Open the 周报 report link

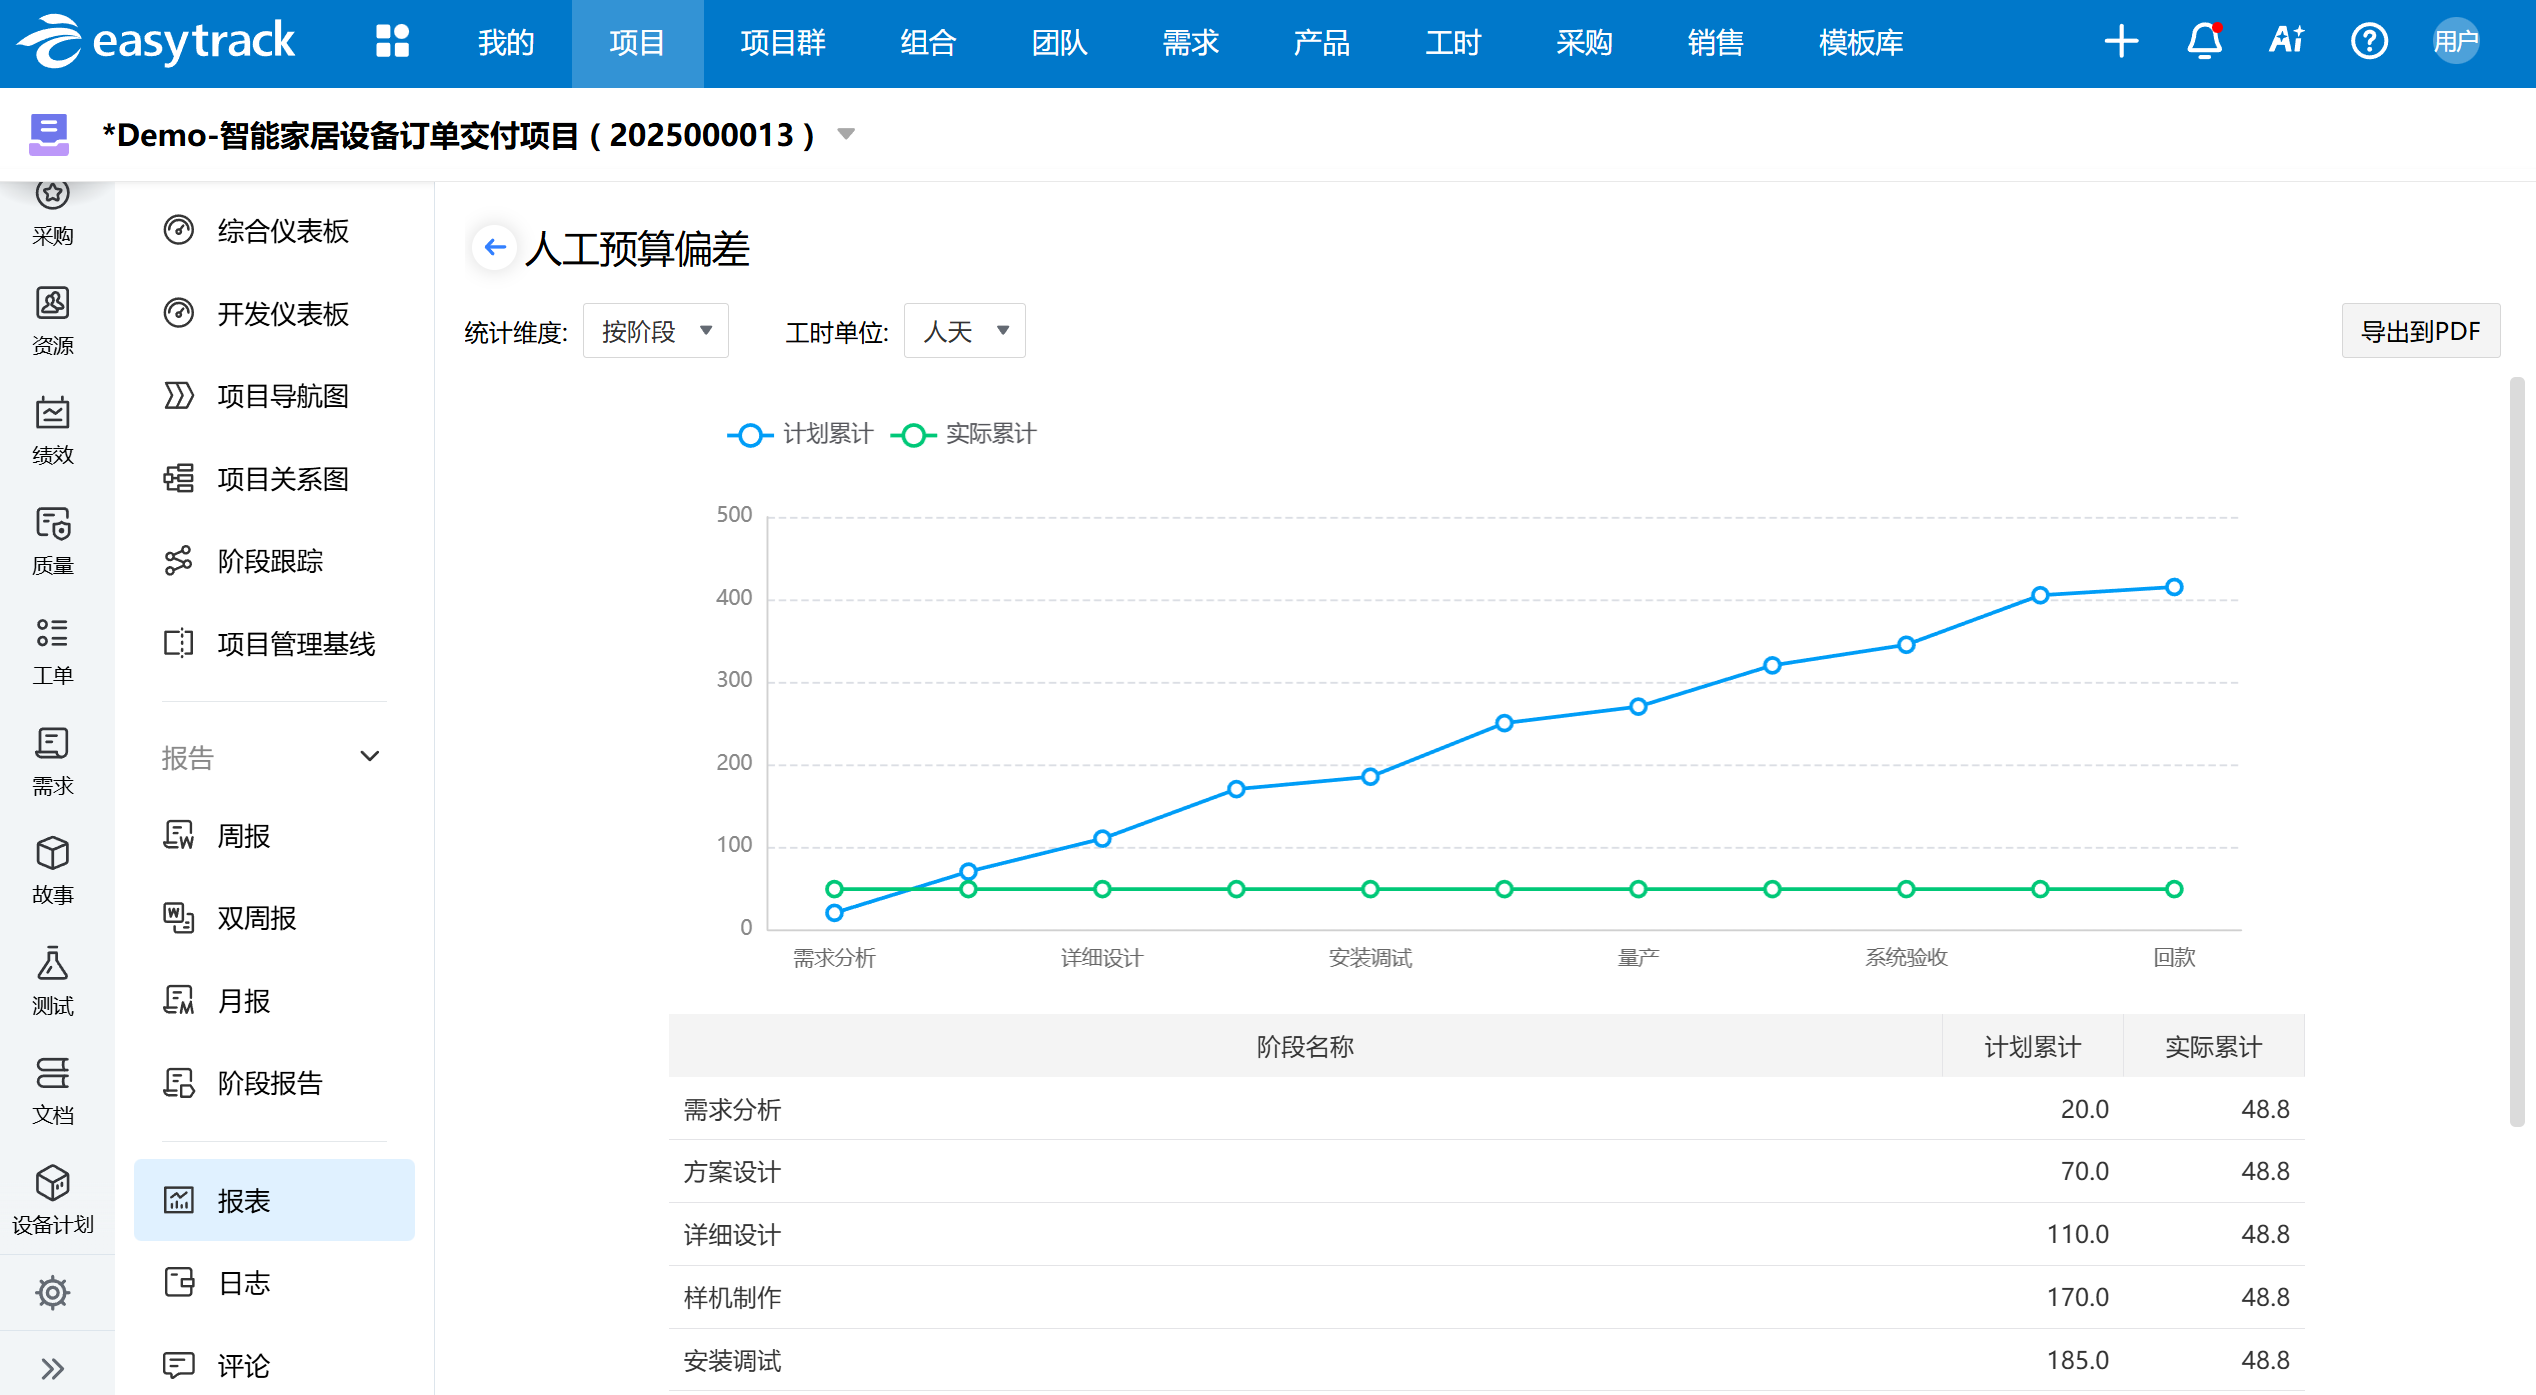(243, 836)
